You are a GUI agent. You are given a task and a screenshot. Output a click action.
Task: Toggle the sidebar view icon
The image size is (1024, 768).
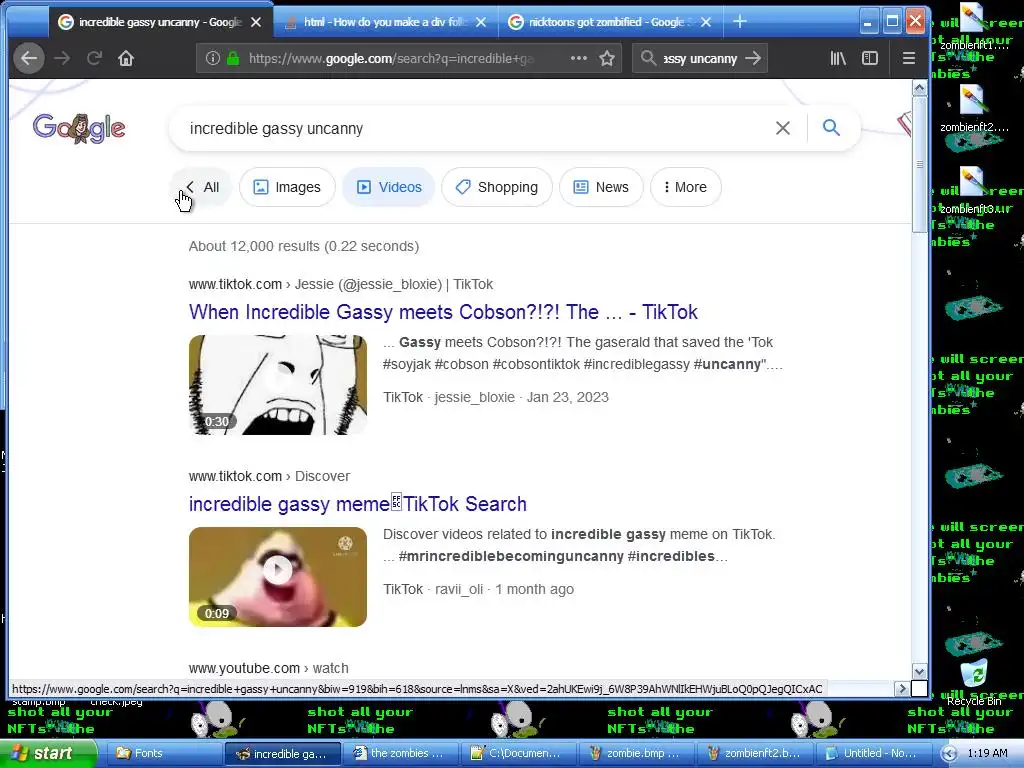click(870, 58)
